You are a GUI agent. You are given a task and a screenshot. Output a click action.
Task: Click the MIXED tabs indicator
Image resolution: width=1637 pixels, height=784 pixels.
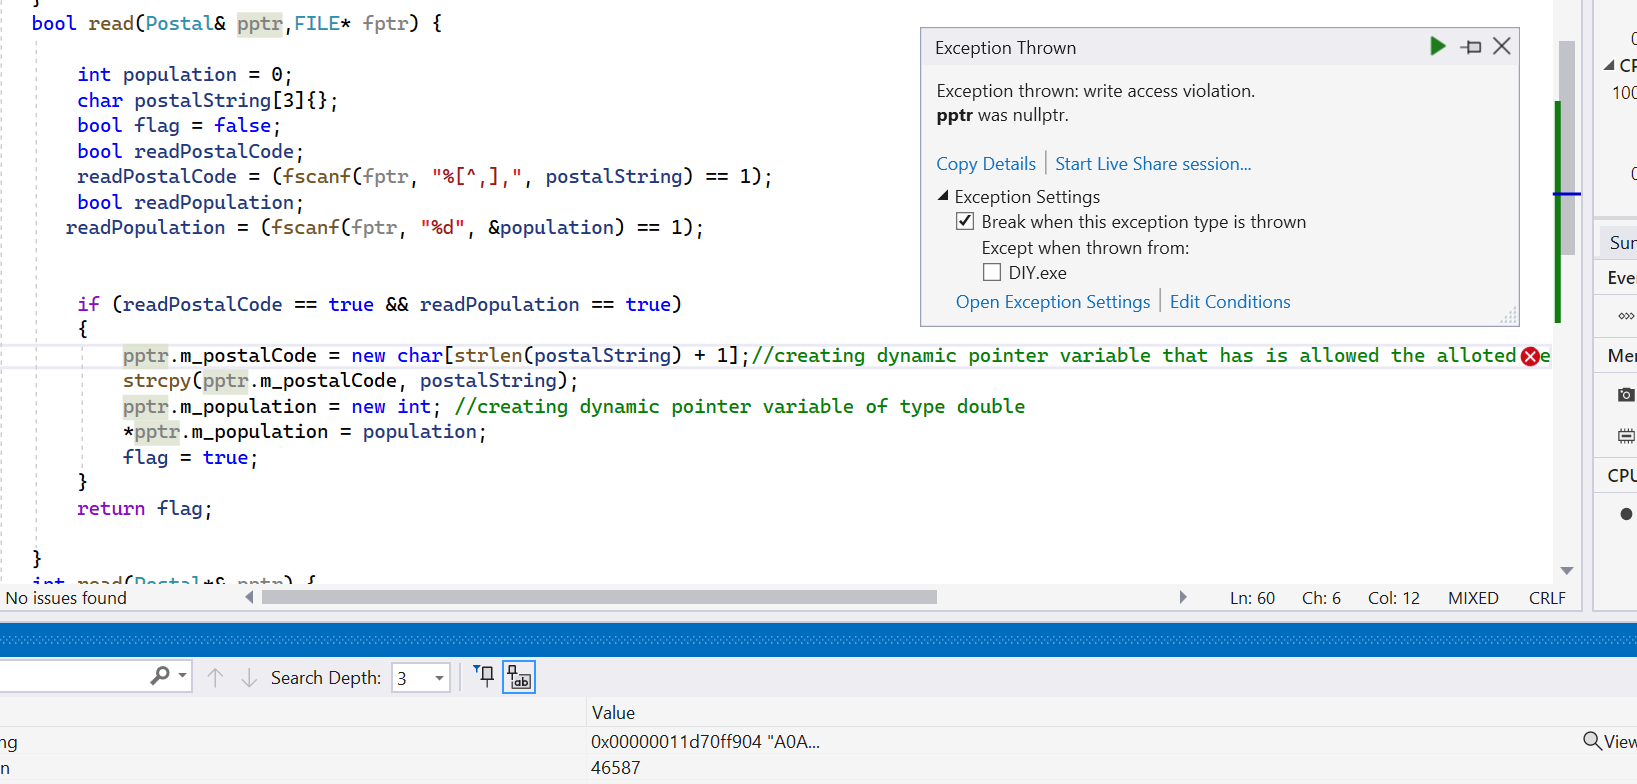tap(1473, 598)
